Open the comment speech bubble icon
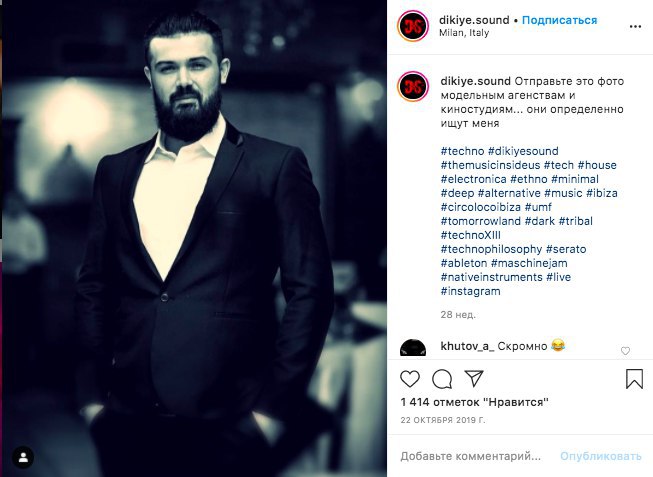The width and height of the screenshot is (653, 477). [442, 379]
